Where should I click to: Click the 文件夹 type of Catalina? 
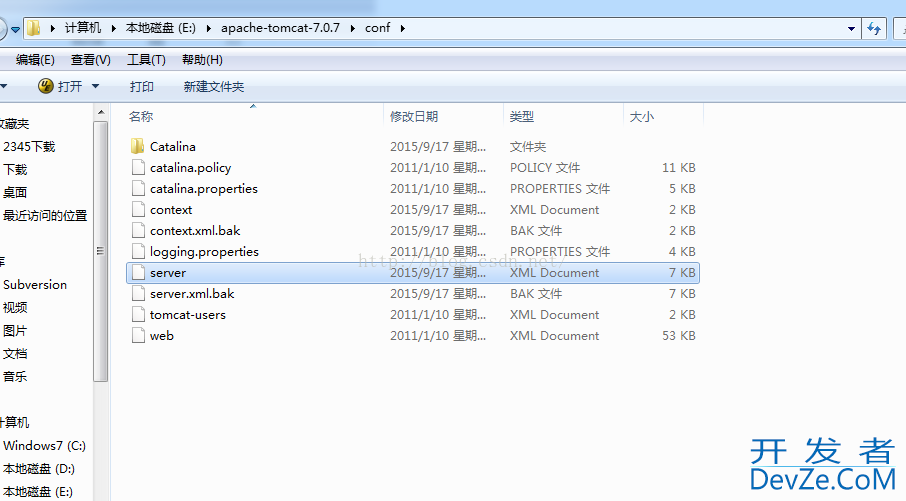528,147
